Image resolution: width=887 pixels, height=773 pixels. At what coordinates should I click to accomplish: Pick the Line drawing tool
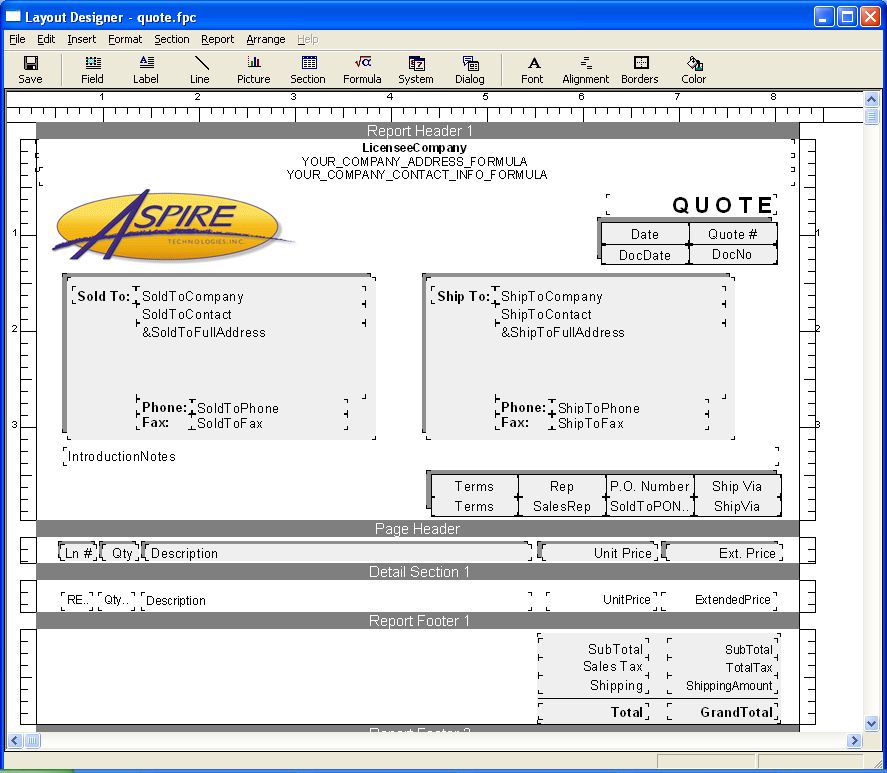(x=200, y=69)
